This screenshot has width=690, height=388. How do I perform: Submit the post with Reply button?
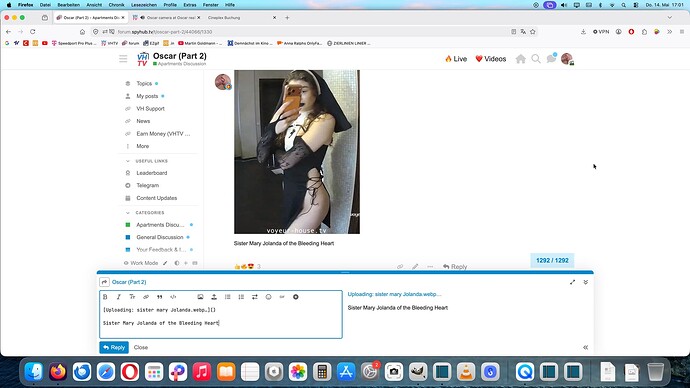[x=114, y=348]
